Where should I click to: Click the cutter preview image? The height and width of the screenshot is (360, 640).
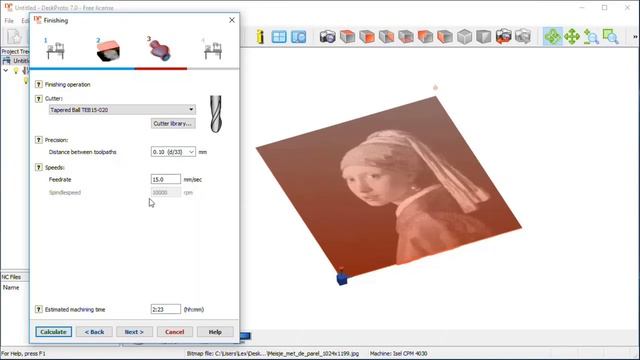216,114
